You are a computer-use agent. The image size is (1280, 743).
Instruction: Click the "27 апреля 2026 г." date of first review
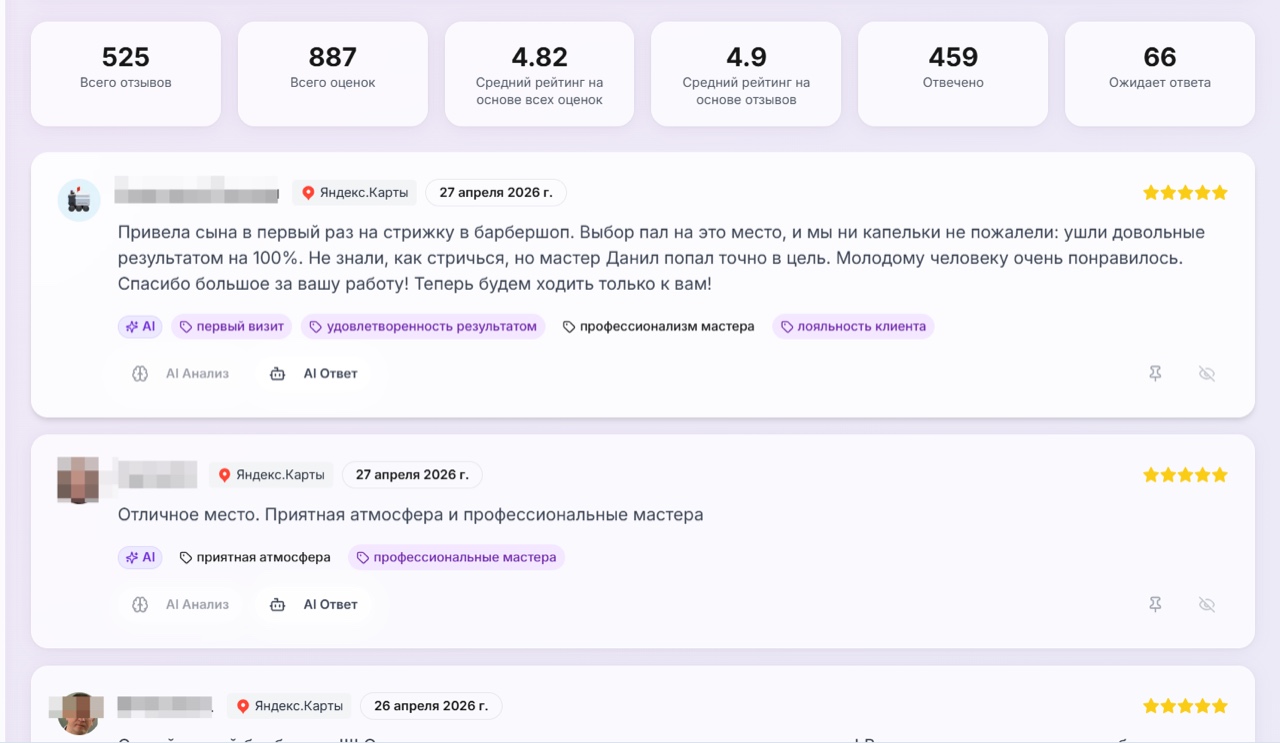tap(496, 192)
